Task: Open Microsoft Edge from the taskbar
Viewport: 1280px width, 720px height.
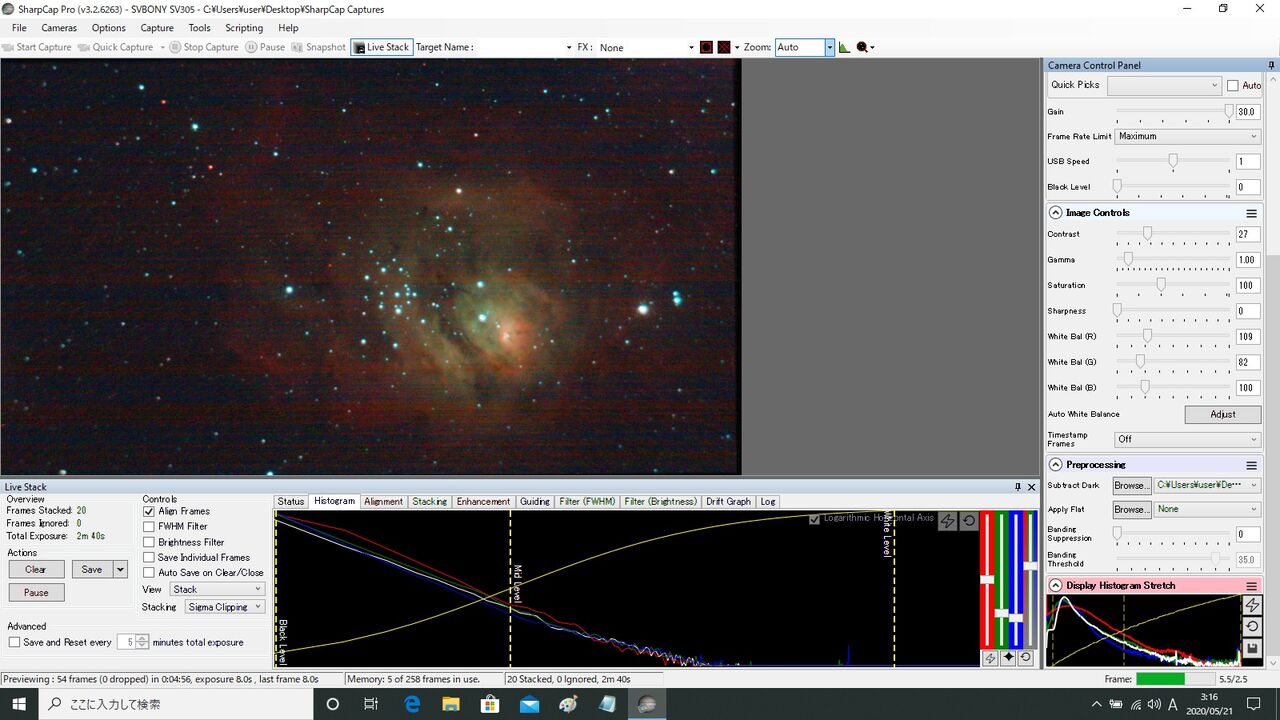Action: click(412, 704)
